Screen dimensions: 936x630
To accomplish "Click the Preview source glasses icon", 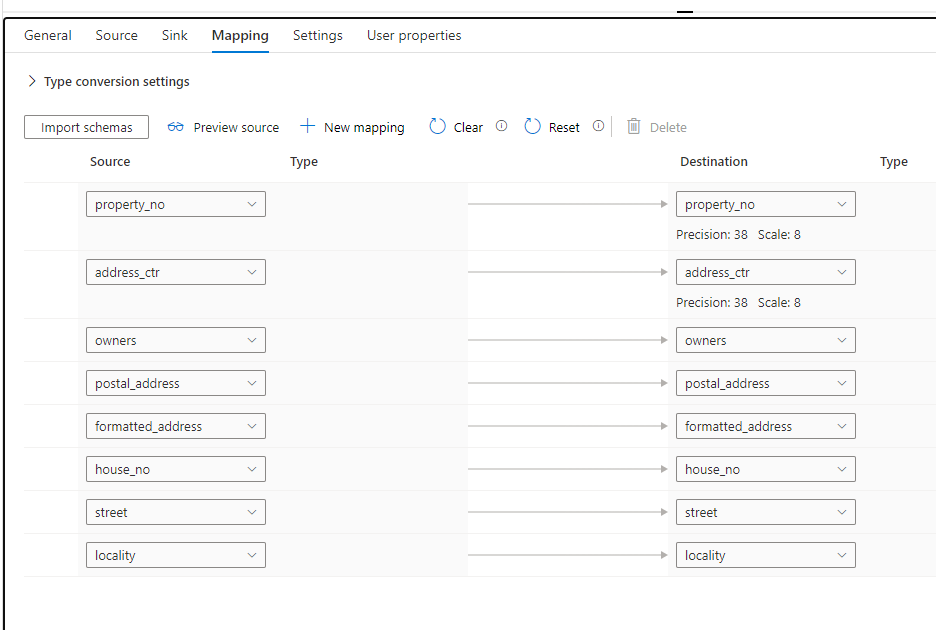I will coord(176,127).
